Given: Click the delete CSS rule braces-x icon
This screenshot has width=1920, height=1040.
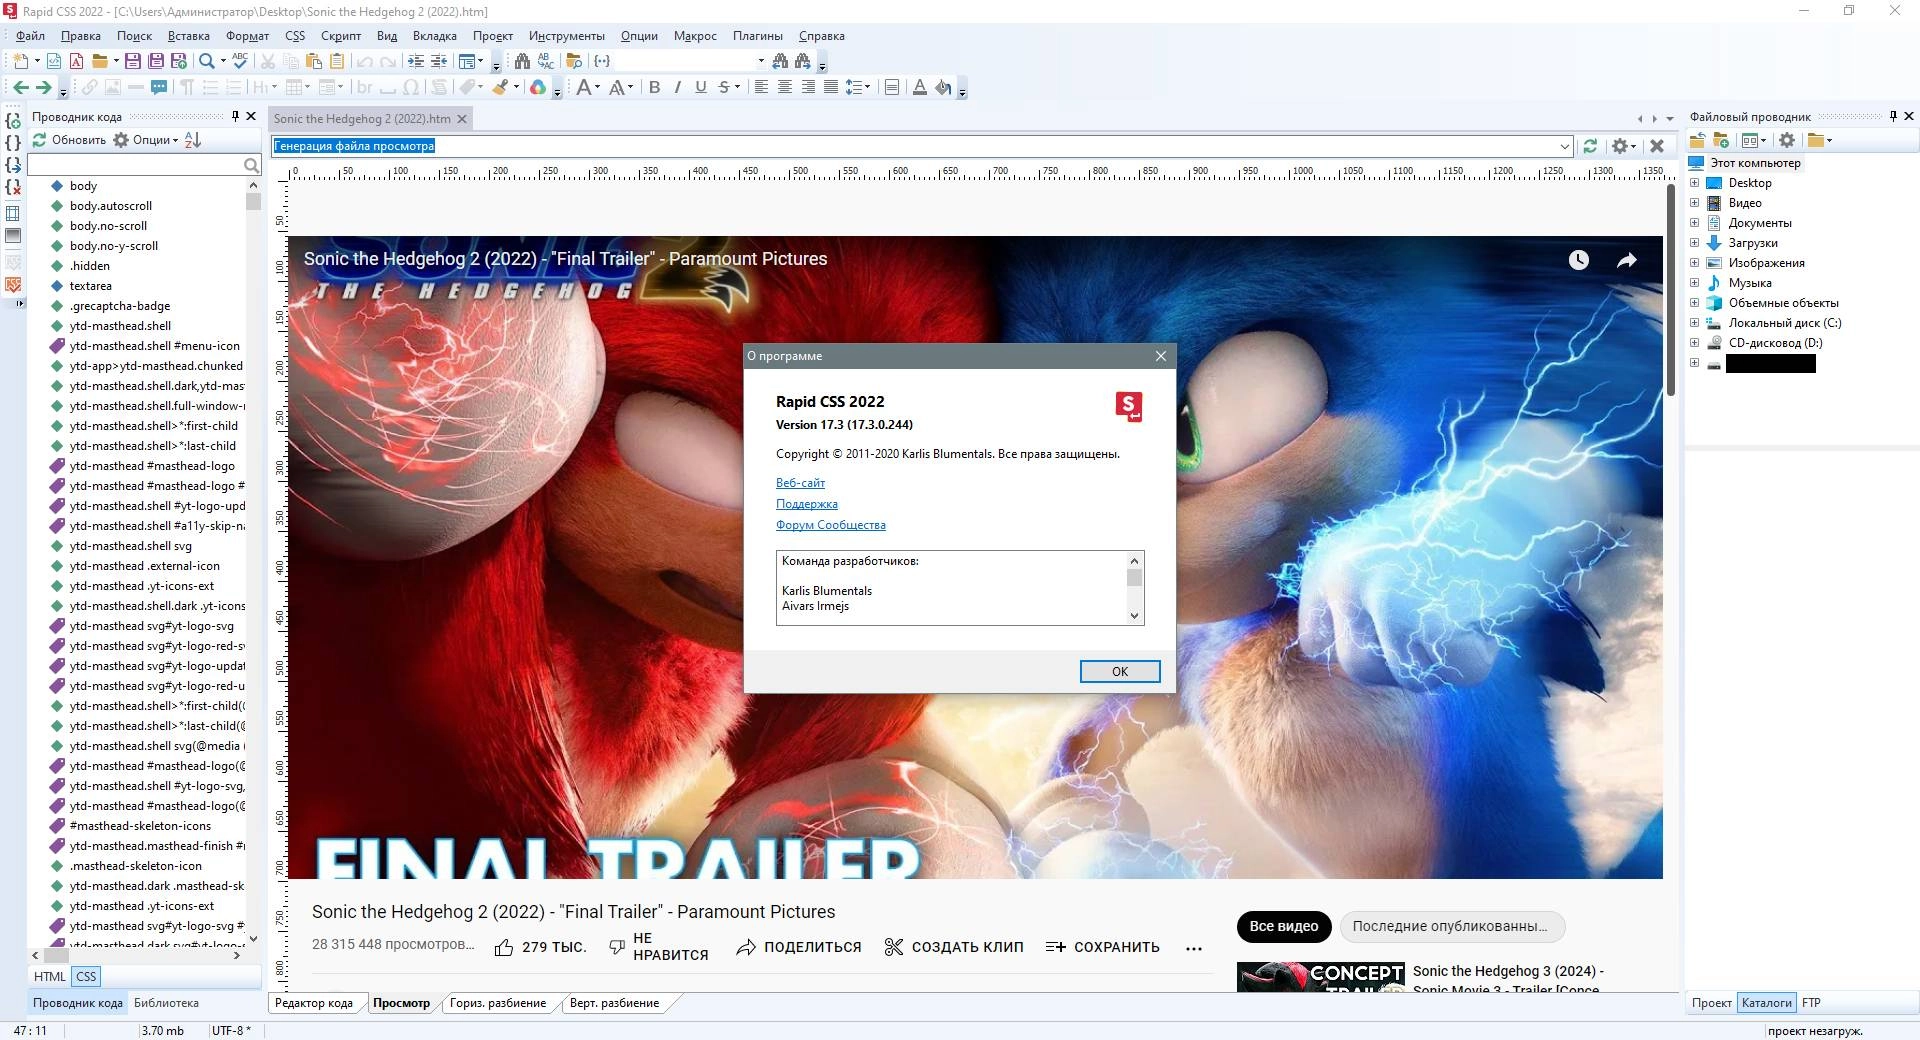Looking at the screenshot, I should [x=13, y=186].
